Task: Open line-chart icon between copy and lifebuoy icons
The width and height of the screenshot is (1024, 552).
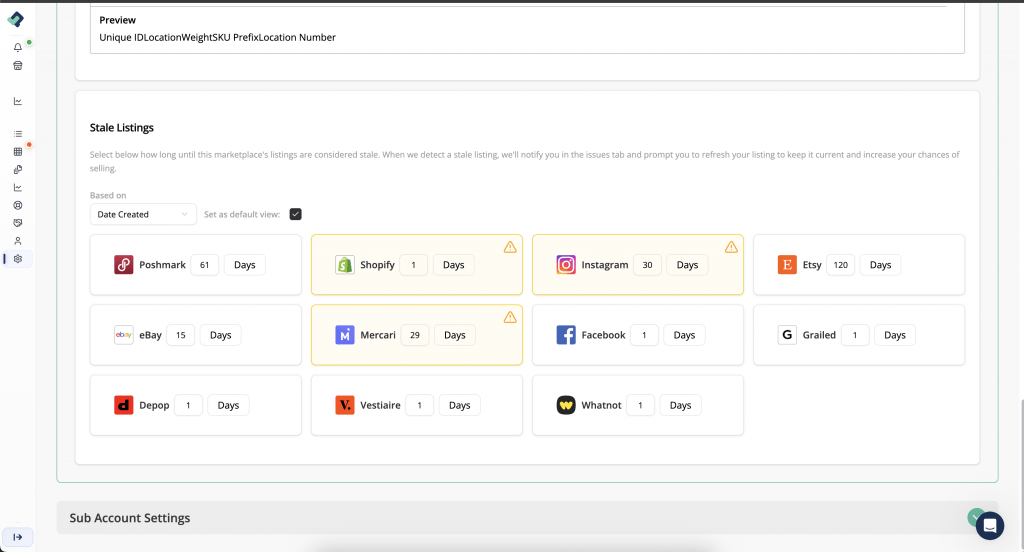Action: (18, 187)
